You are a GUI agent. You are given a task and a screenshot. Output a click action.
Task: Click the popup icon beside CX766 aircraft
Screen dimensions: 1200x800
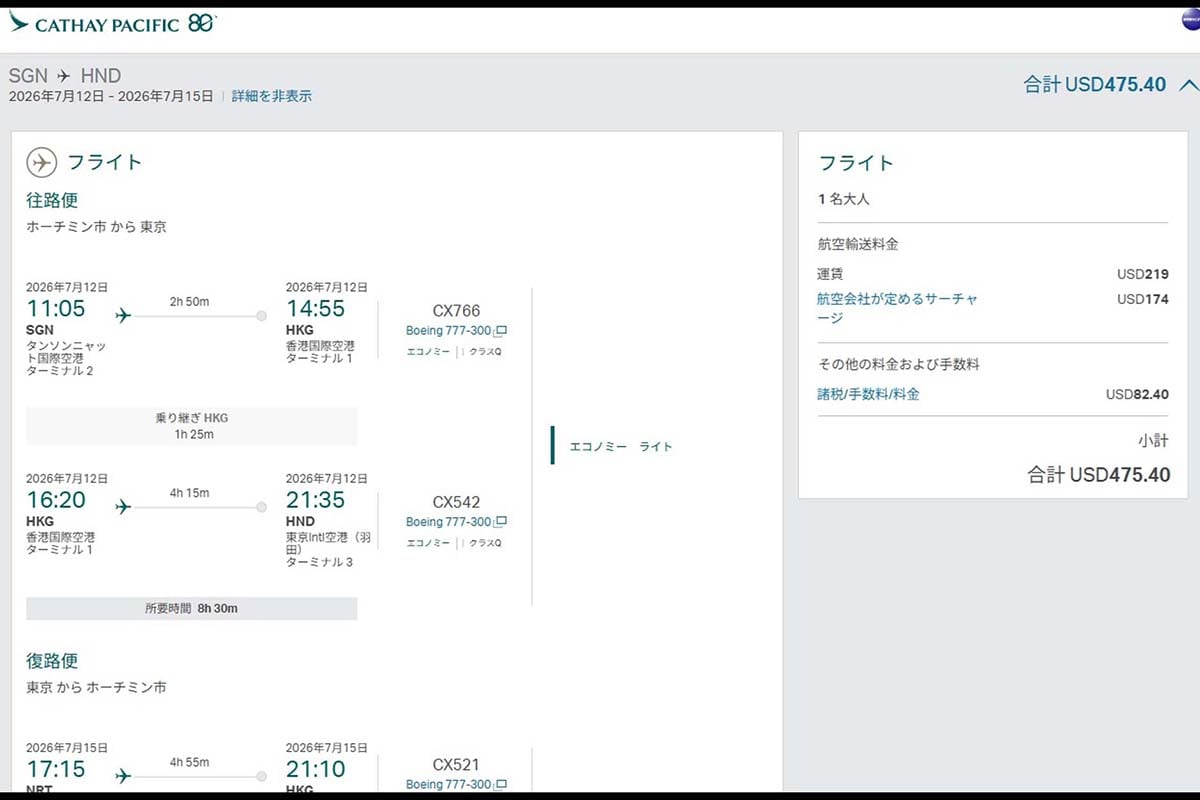pos(501,331)
